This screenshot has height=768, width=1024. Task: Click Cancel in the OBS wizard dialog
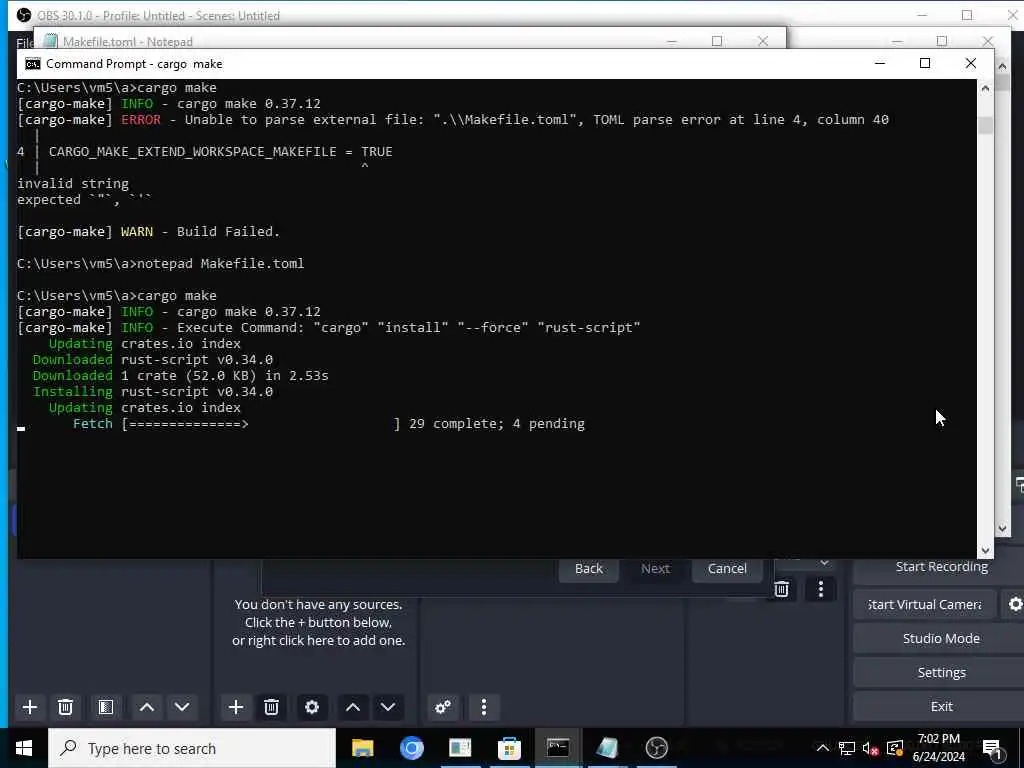pos(727,569)
